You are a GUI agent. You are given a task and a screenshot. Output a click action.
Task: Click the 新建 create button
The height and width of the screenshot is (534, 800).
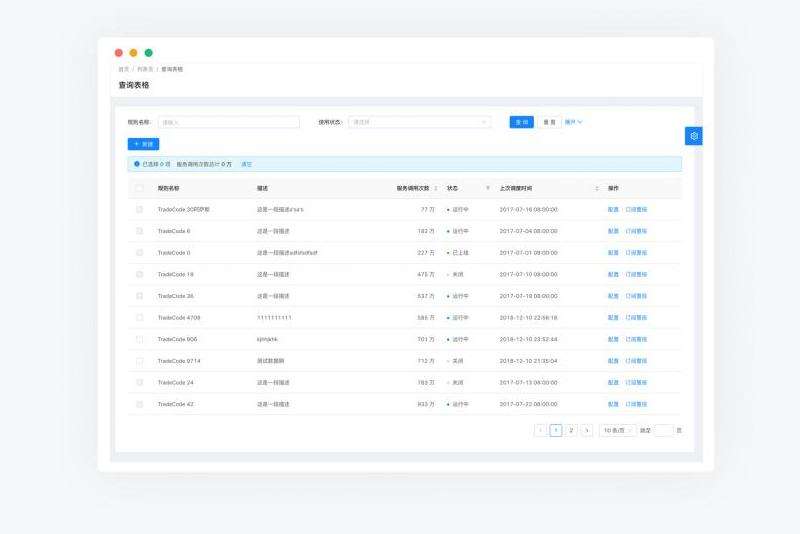click(143, 144)
